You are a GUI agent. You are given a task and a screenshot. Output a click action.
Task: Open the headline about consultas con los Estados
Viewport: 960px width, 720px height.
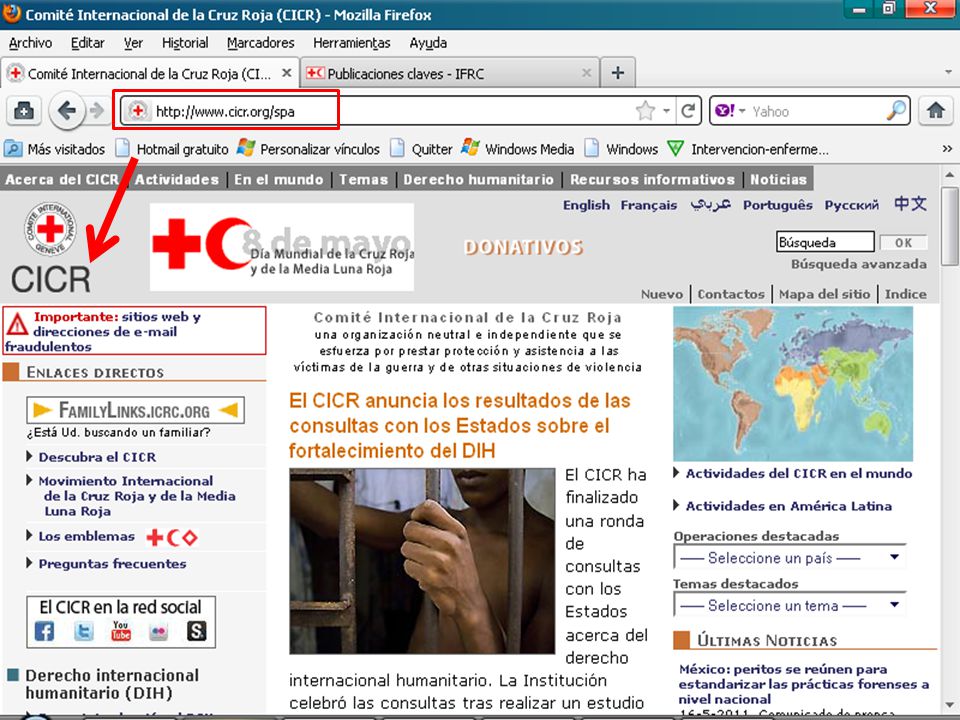click(460, 426)
